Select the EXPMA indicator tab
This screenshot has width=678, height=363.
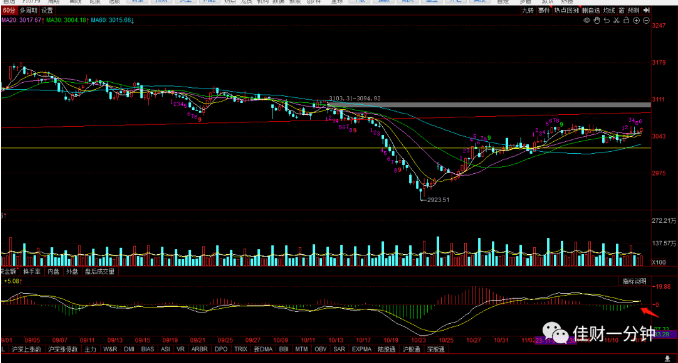click(x=362, y=348)
